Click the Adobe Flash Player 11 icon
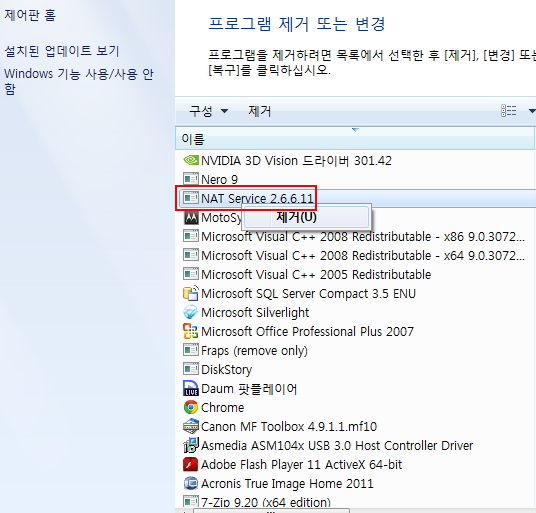536x513 pixels. click(x=191, y=464)
